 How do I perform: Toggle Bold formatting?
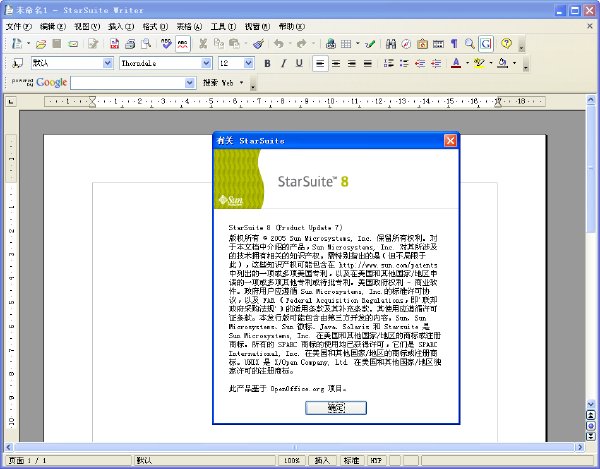pyautogui.click(x=267, y=64)
